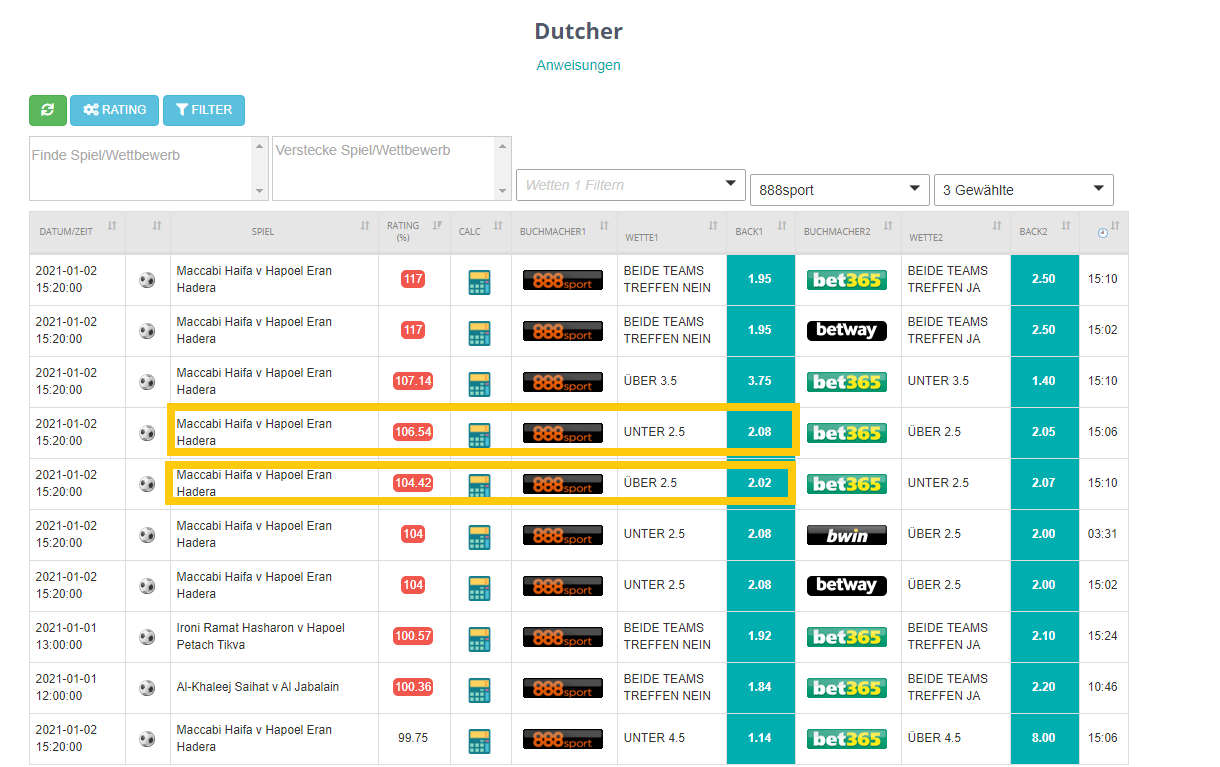Open the 888sport bookmaker dropdown

[x=839, y=189]
